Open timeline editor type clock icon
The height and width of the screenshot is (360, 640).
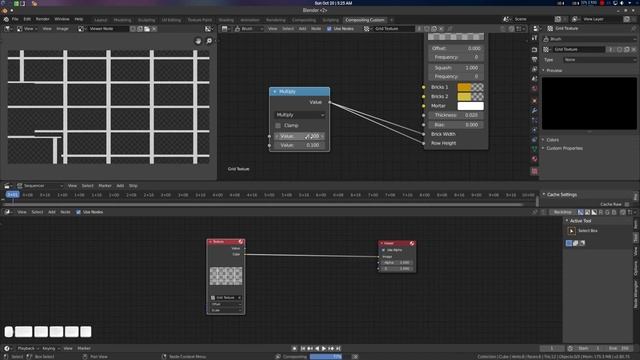(x=7, y=349)
